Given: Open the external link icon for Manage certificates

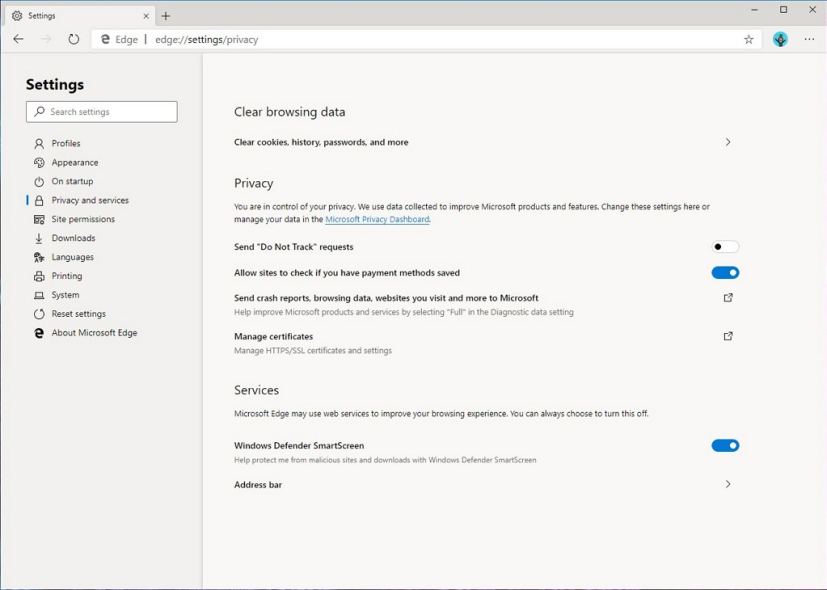Looking at the screenshot, I should pos(728,336).
